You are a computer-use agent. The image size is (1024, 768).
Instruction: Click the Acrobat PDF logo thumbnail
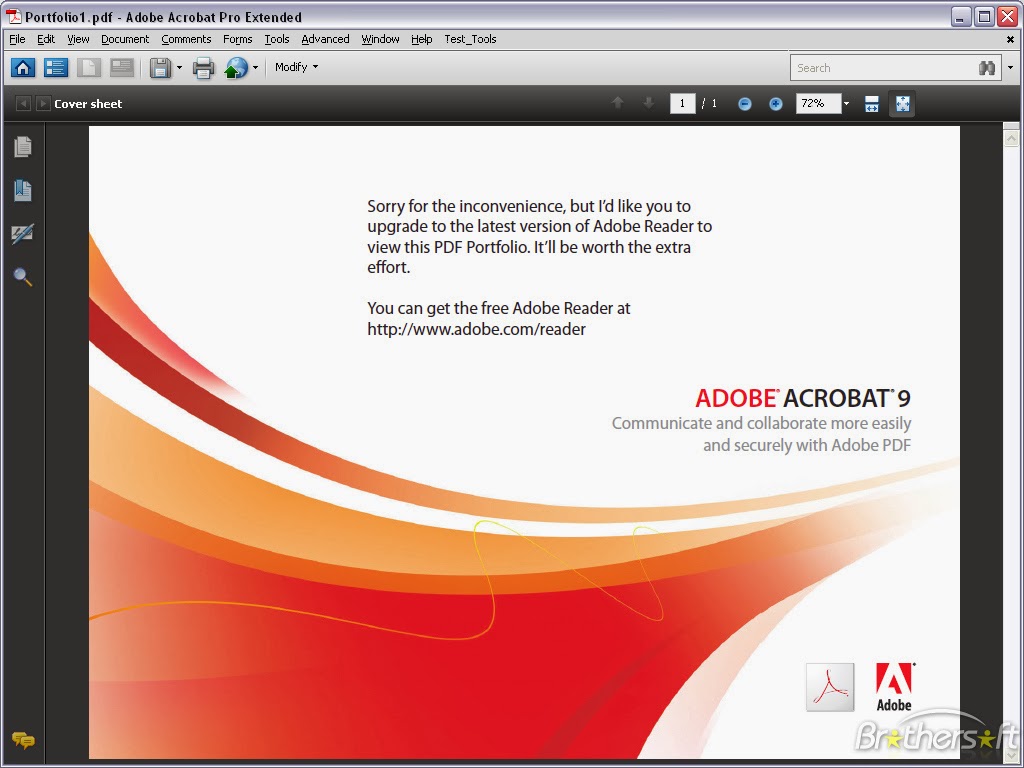(x=829, y=687)
